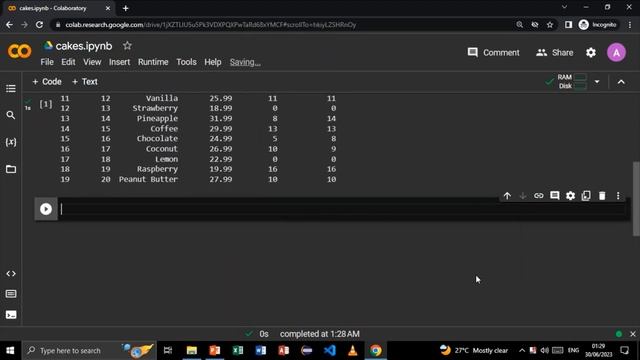Open the command palette icon

pos(11,294)
